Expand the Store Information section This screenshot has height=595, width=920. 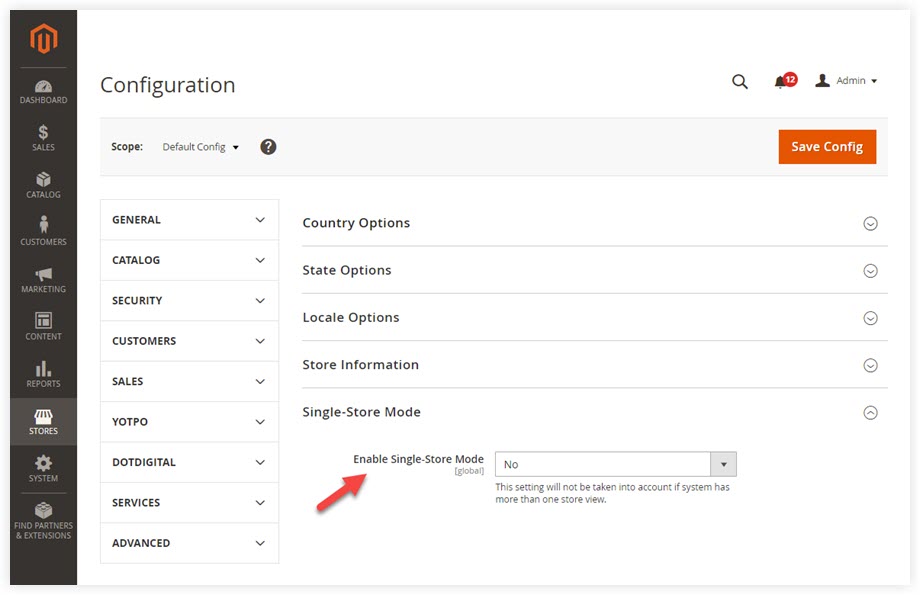tap(594, 365)
